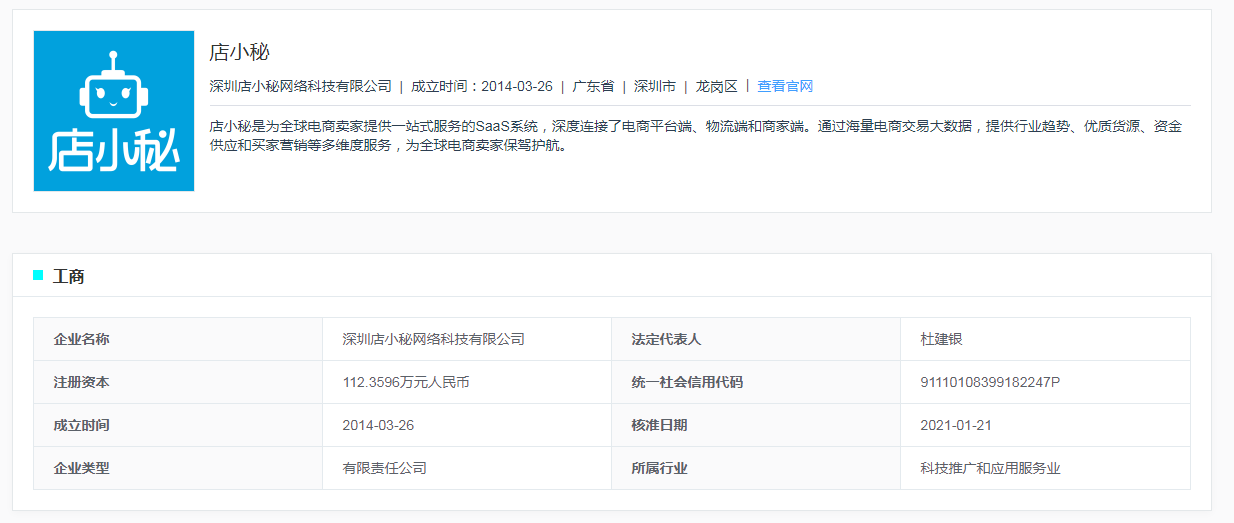Click the value 科技推广和应用服务业
The width and height of the screenshot is (1234, 523).
[990, 468]
